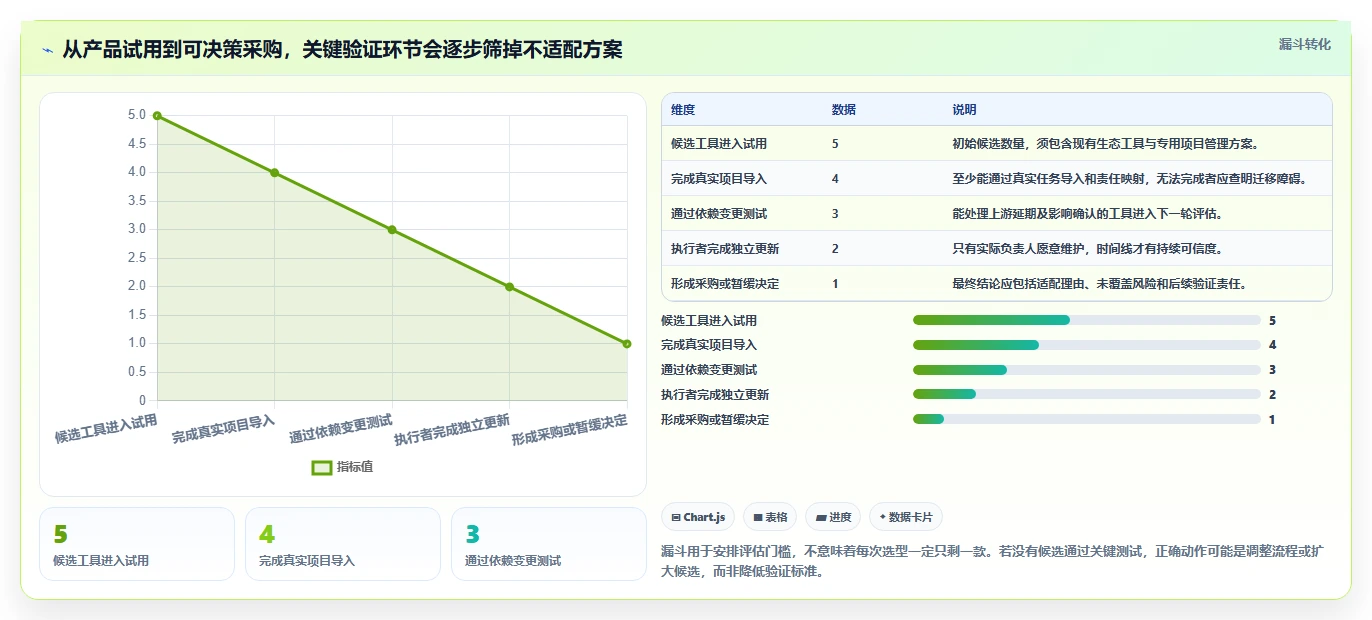Click the progress bar for 候选工具进入试用
1372x620 pixels.
point(1086,320)
